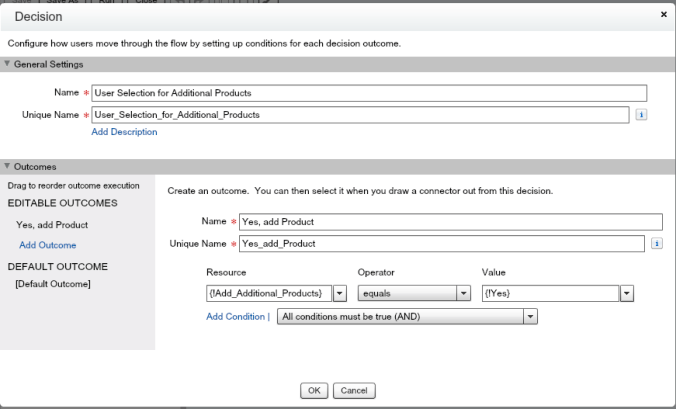676x409 pixels.
Task: Click info icon beside decision Unique Name
Action: 641,115
